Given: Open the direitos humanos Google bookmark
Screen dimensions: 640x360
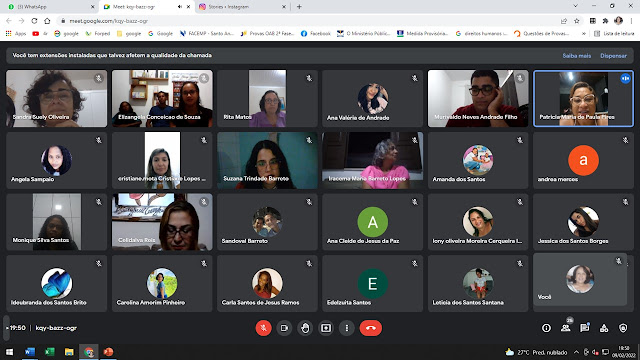Looking at the screenshot, I should pyautogui.click(x=481, y=33).
